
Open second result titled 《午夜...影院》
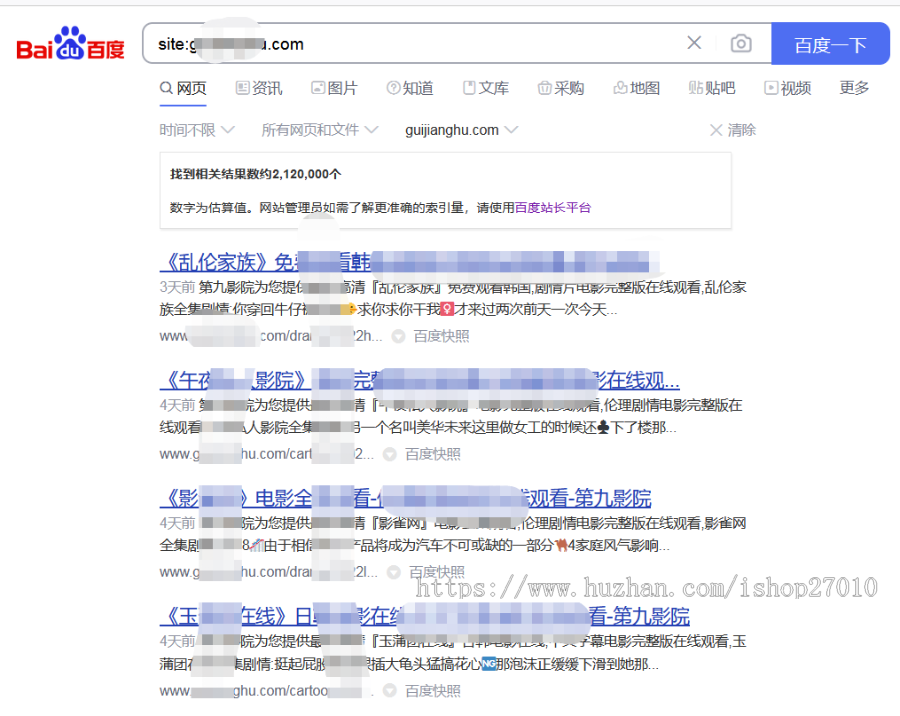click(420, 380)
